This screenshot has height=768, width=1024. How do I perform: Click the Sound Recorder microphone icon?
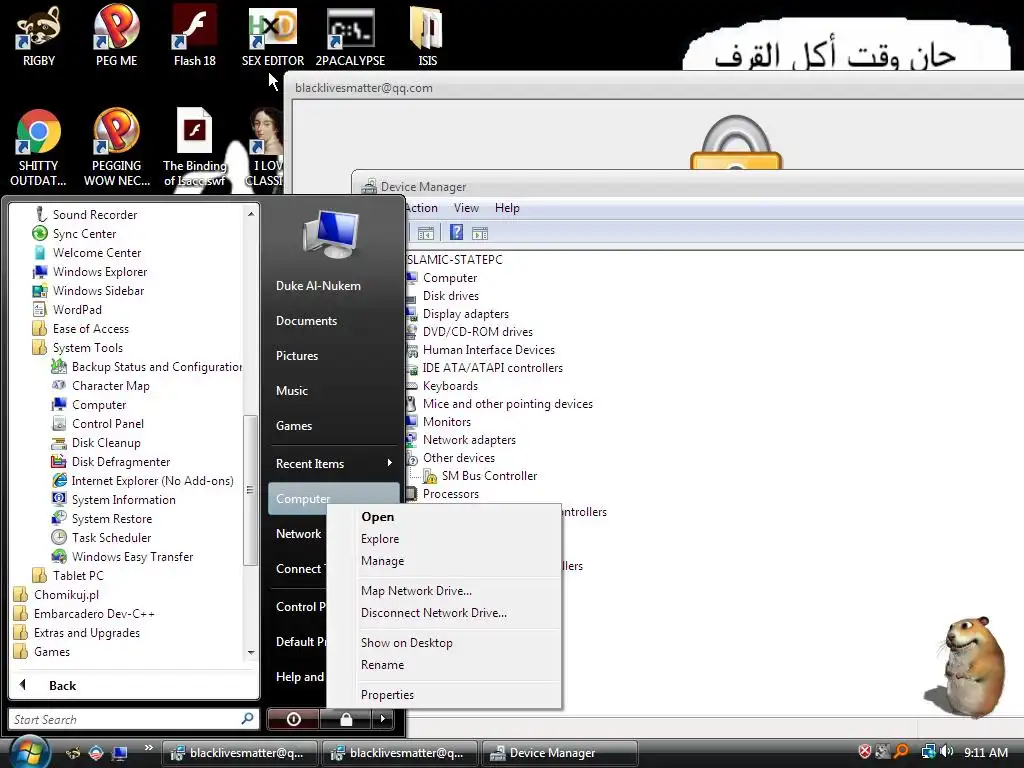coord(40,214)
